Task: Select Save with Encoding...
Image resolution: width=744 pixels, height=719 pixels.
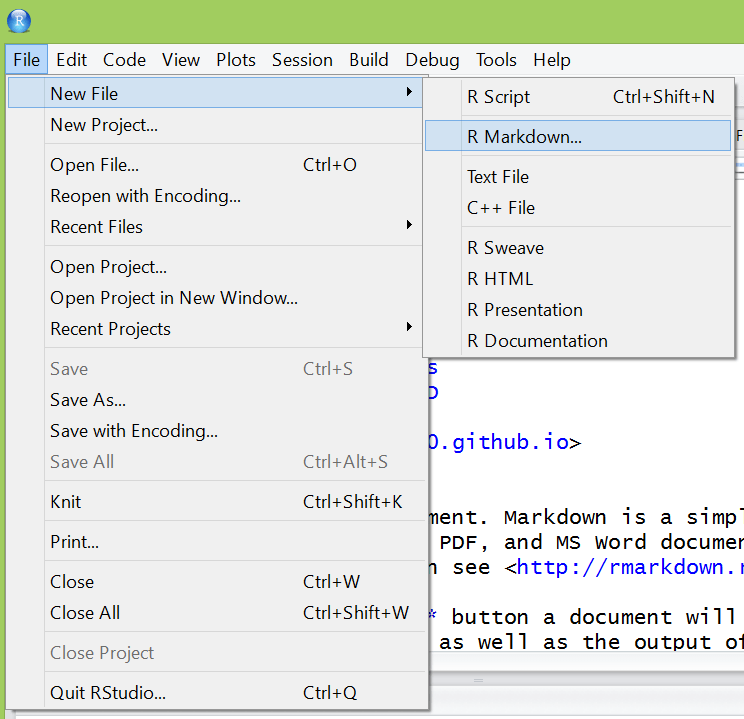Action: (x=215, y=430)
